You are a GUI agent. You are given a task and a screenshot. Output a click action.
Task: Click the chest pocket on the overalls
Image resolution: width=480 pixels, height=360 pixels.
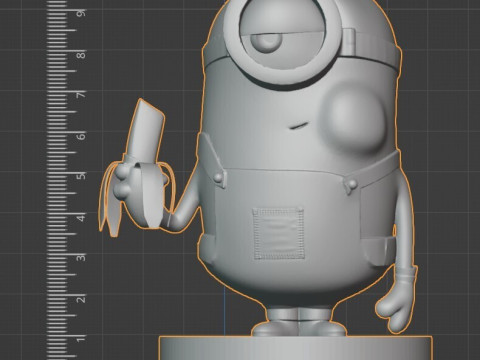[278, 233]
